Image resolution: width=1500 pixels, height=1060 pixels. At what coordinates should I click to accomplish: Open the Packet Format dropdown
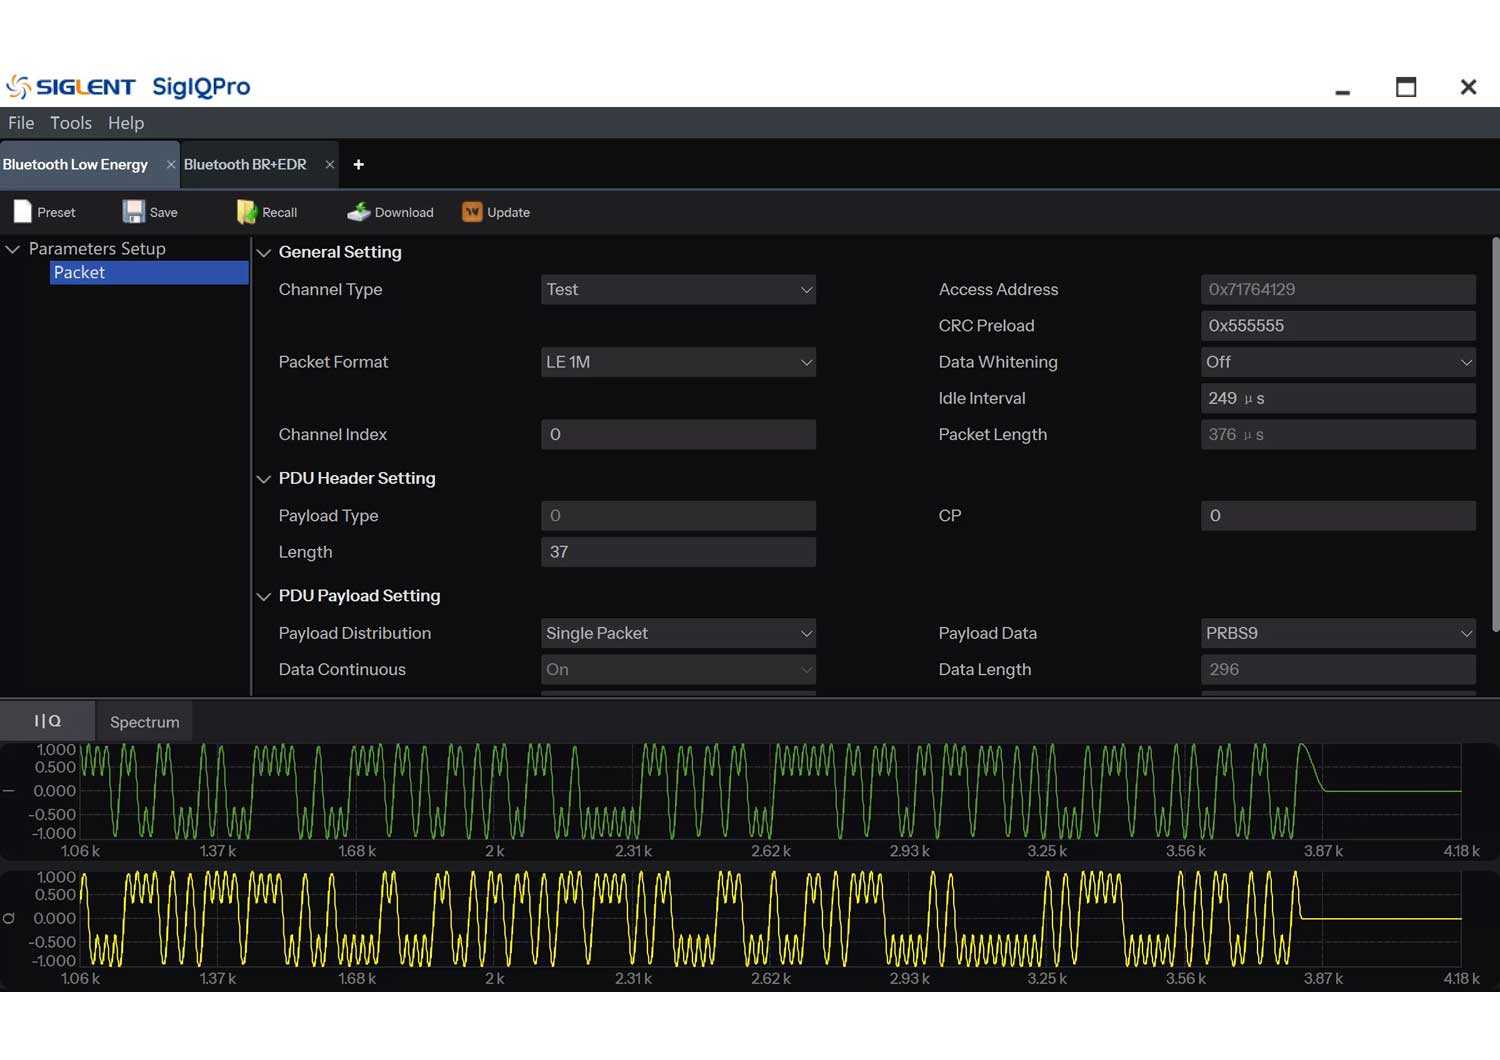click(x=678, y=362)
